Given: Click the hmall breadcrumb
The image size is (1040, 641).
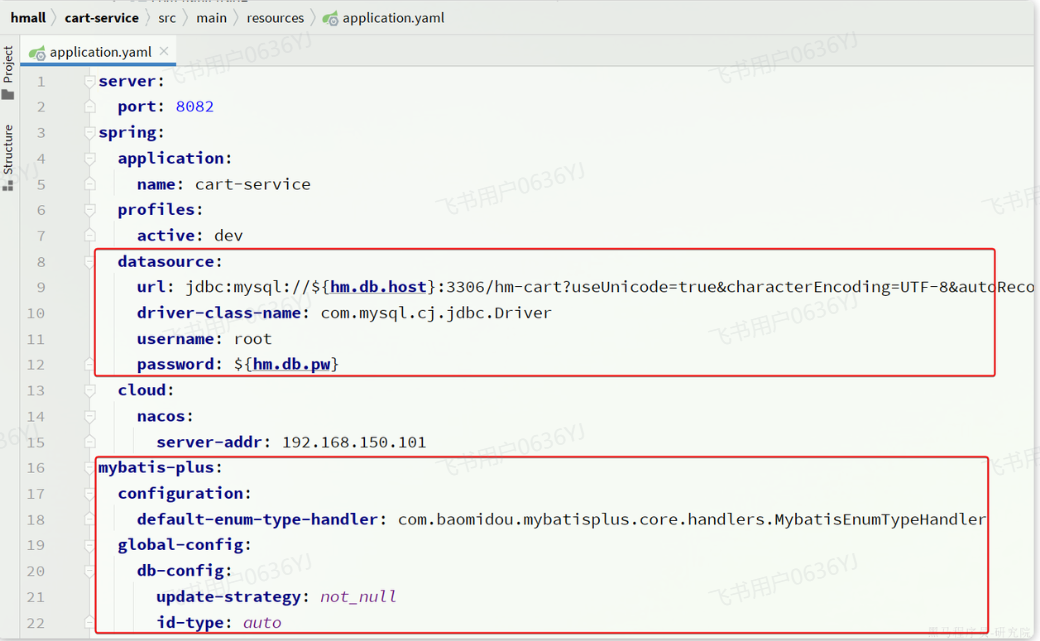Looking at the screenshot, I should (28, 18).
